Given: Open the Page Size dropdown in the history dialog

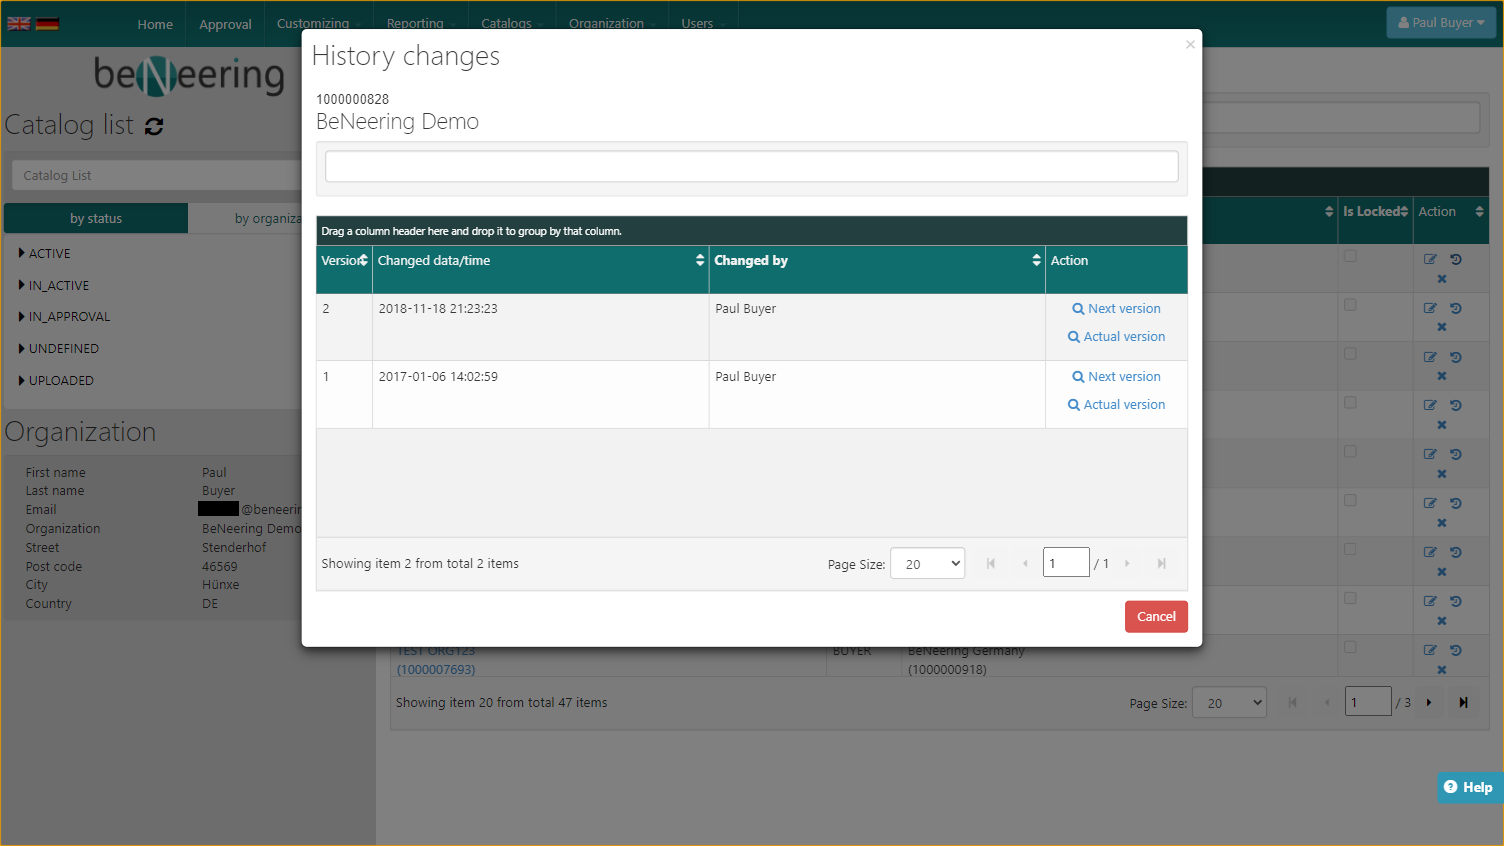Looking at the screenshot, I should pos(927,564).
